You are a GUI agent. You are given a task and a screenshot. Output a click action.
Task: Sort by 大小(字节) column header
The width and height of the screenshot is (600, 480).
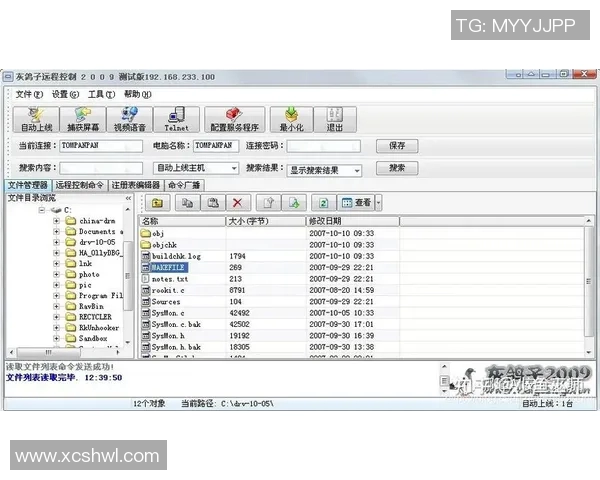pyautogui.click(x=266, y=221)
